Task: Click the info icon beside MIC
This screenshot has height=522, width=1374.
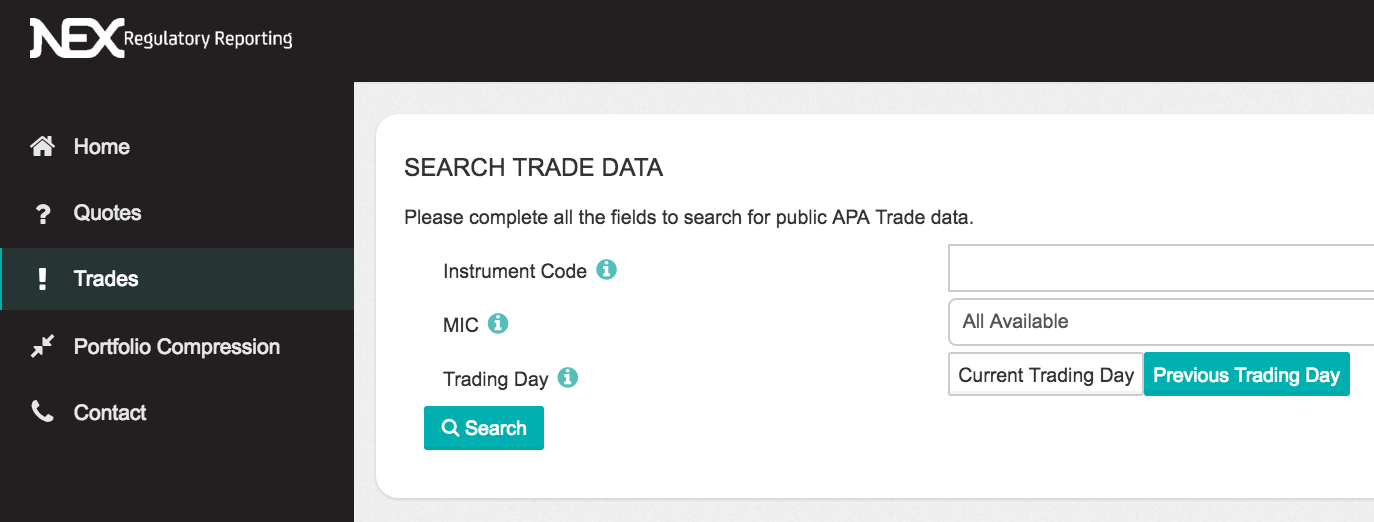Action: click(x=498, y=324)
